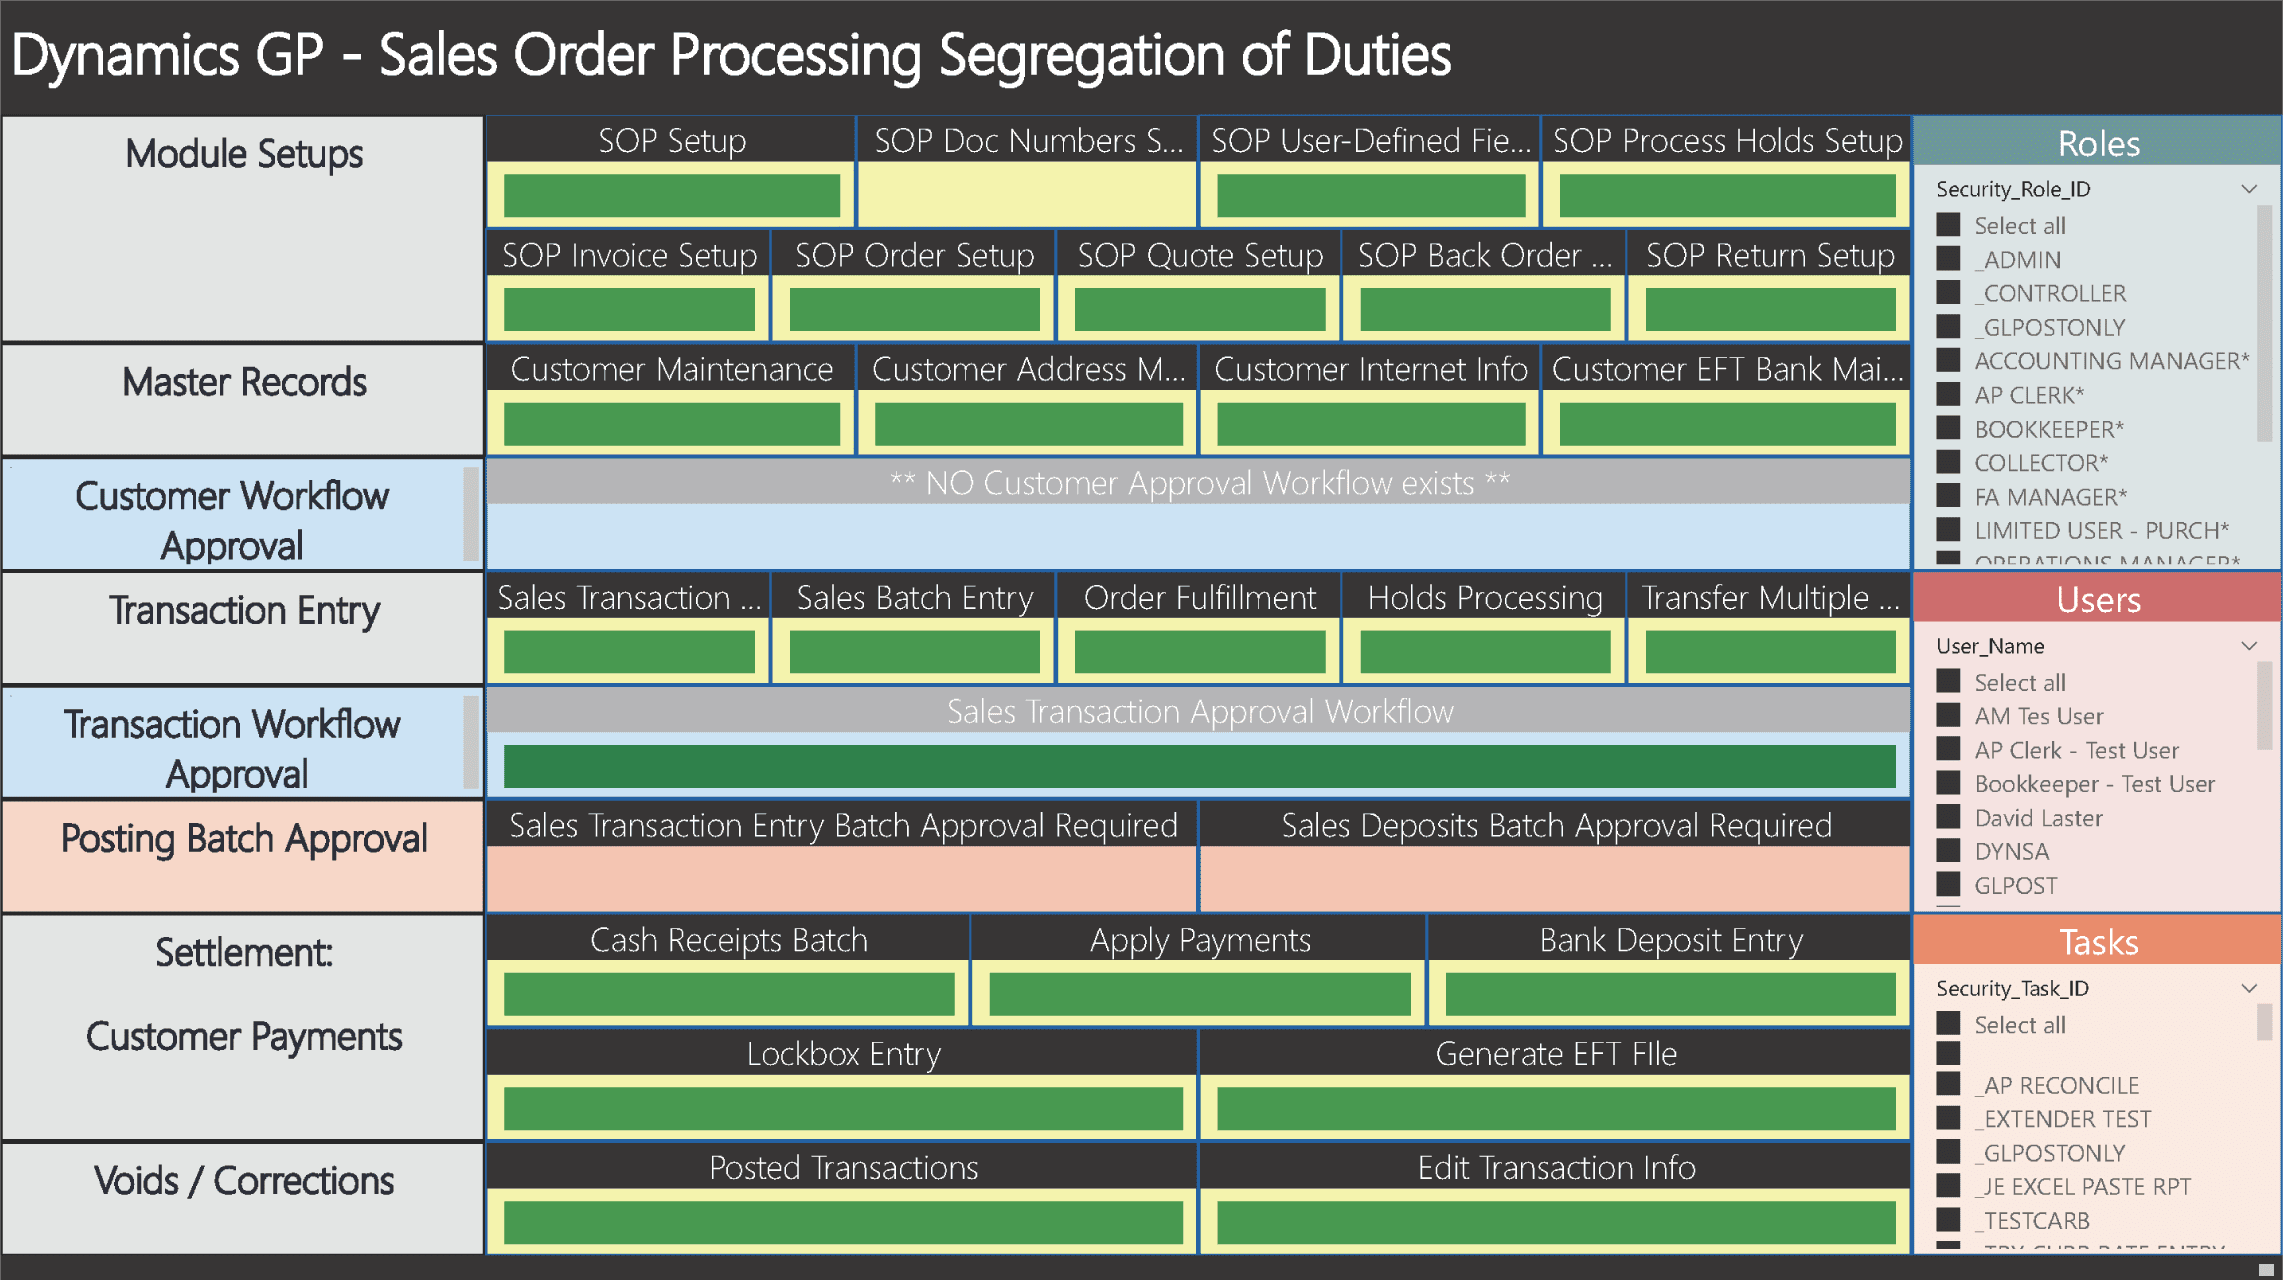Select the Sales Batch Entry tile header
The image size is (2283, 1280).
point(914,598)
